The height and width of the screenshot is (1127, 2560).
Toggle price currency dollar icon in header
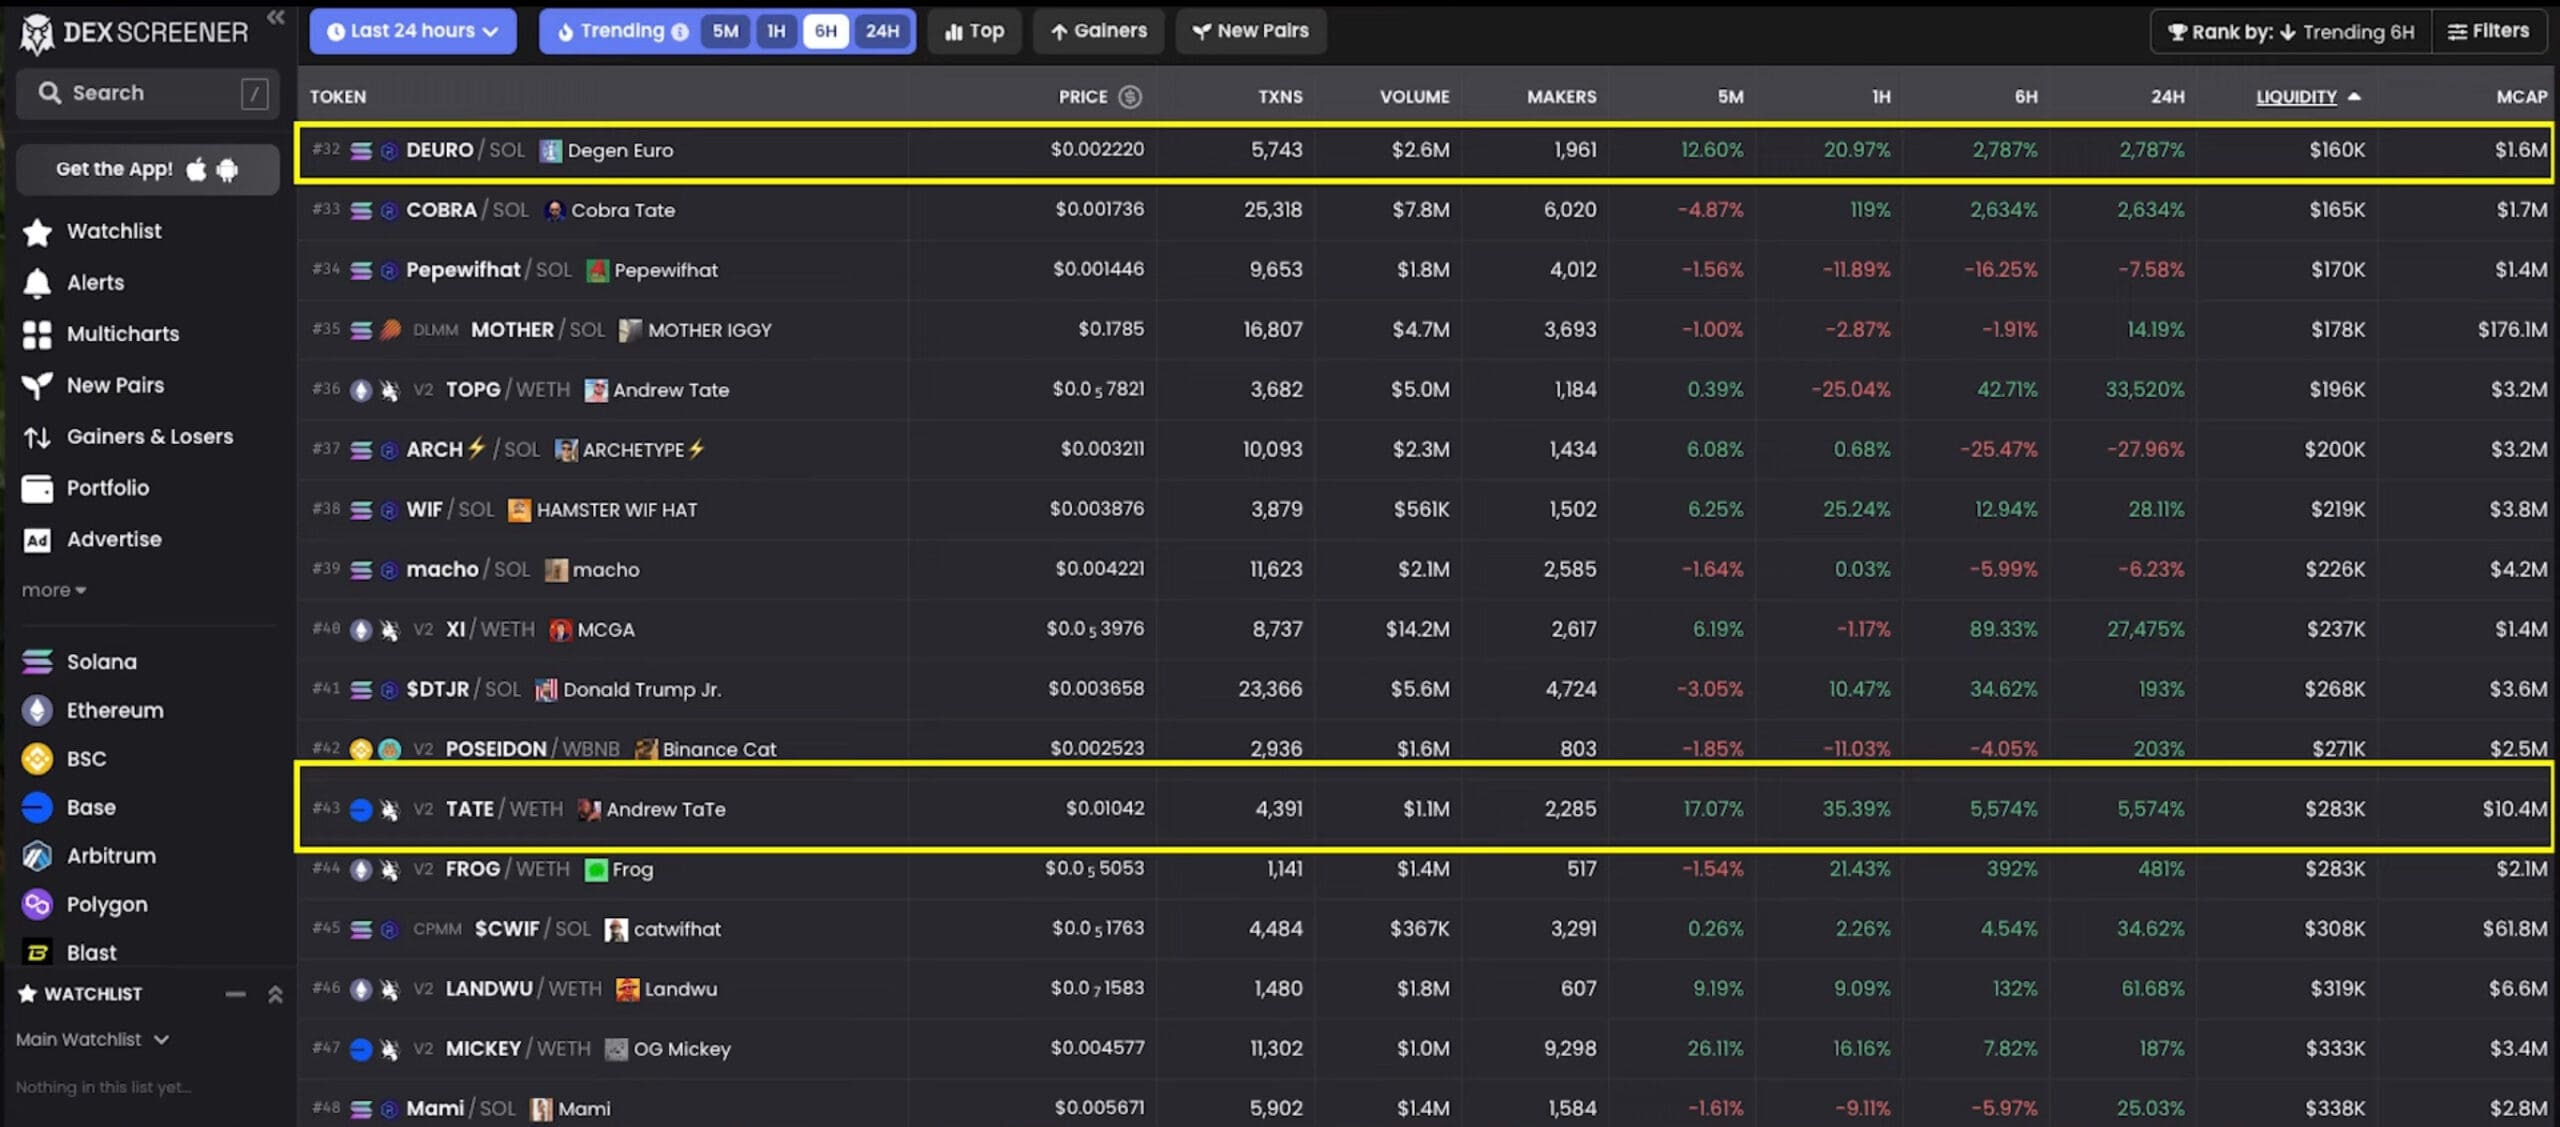click(x=1130, y=97)
